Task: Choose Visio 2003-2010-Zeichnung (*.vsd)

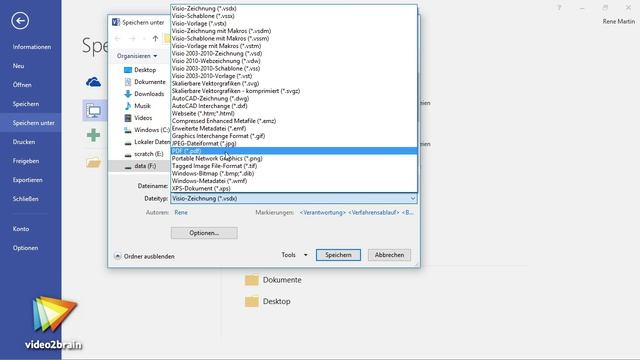Action: click(x=294, y=53)
